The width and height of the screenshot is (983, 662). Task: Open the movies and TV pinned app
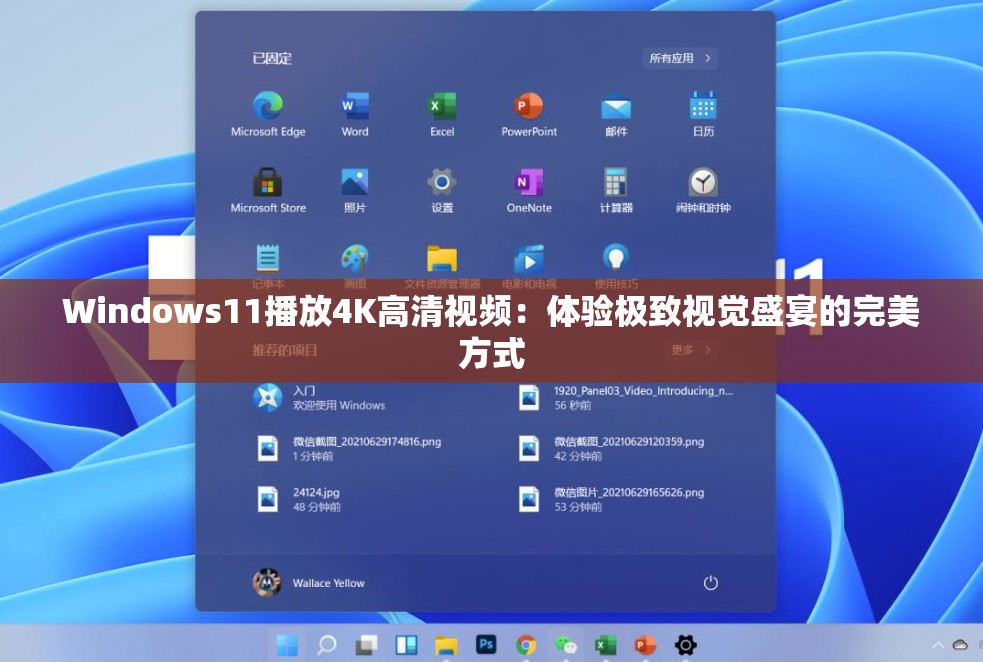[x=529, y=266]
